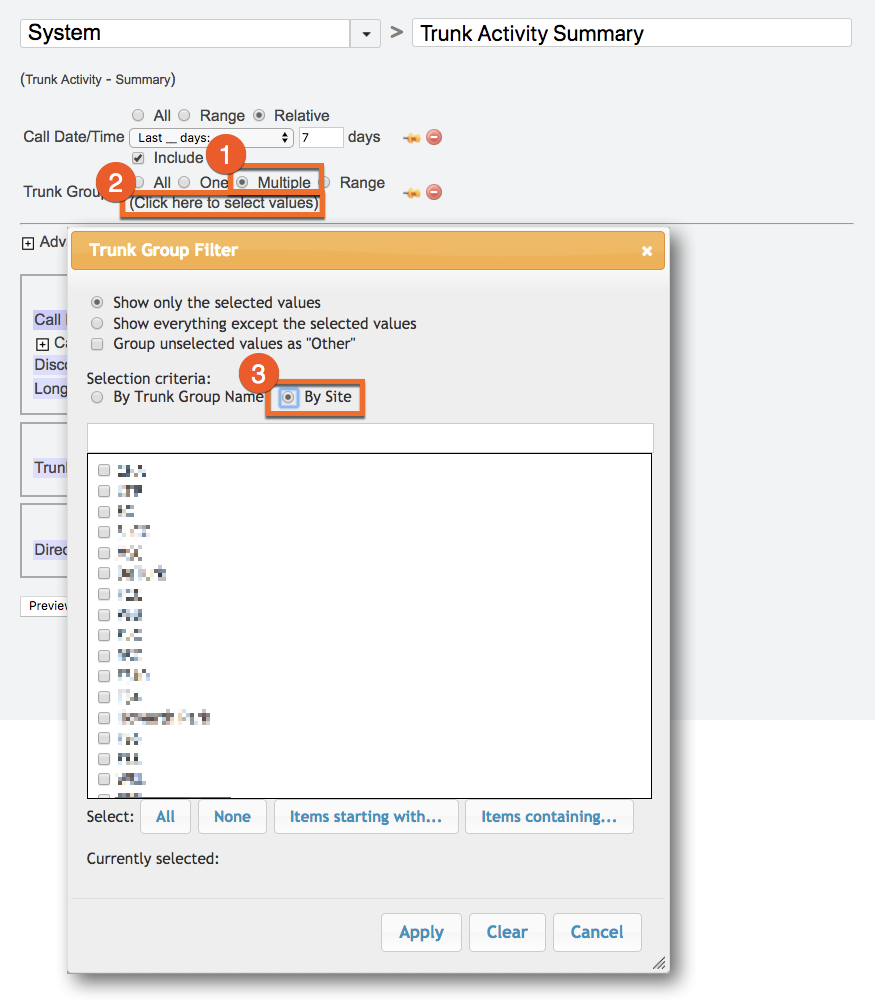The height and width of the screenshot is (1007, 875).
Task: Choose By Site selection criteria
Action: [x=289, y=398]
